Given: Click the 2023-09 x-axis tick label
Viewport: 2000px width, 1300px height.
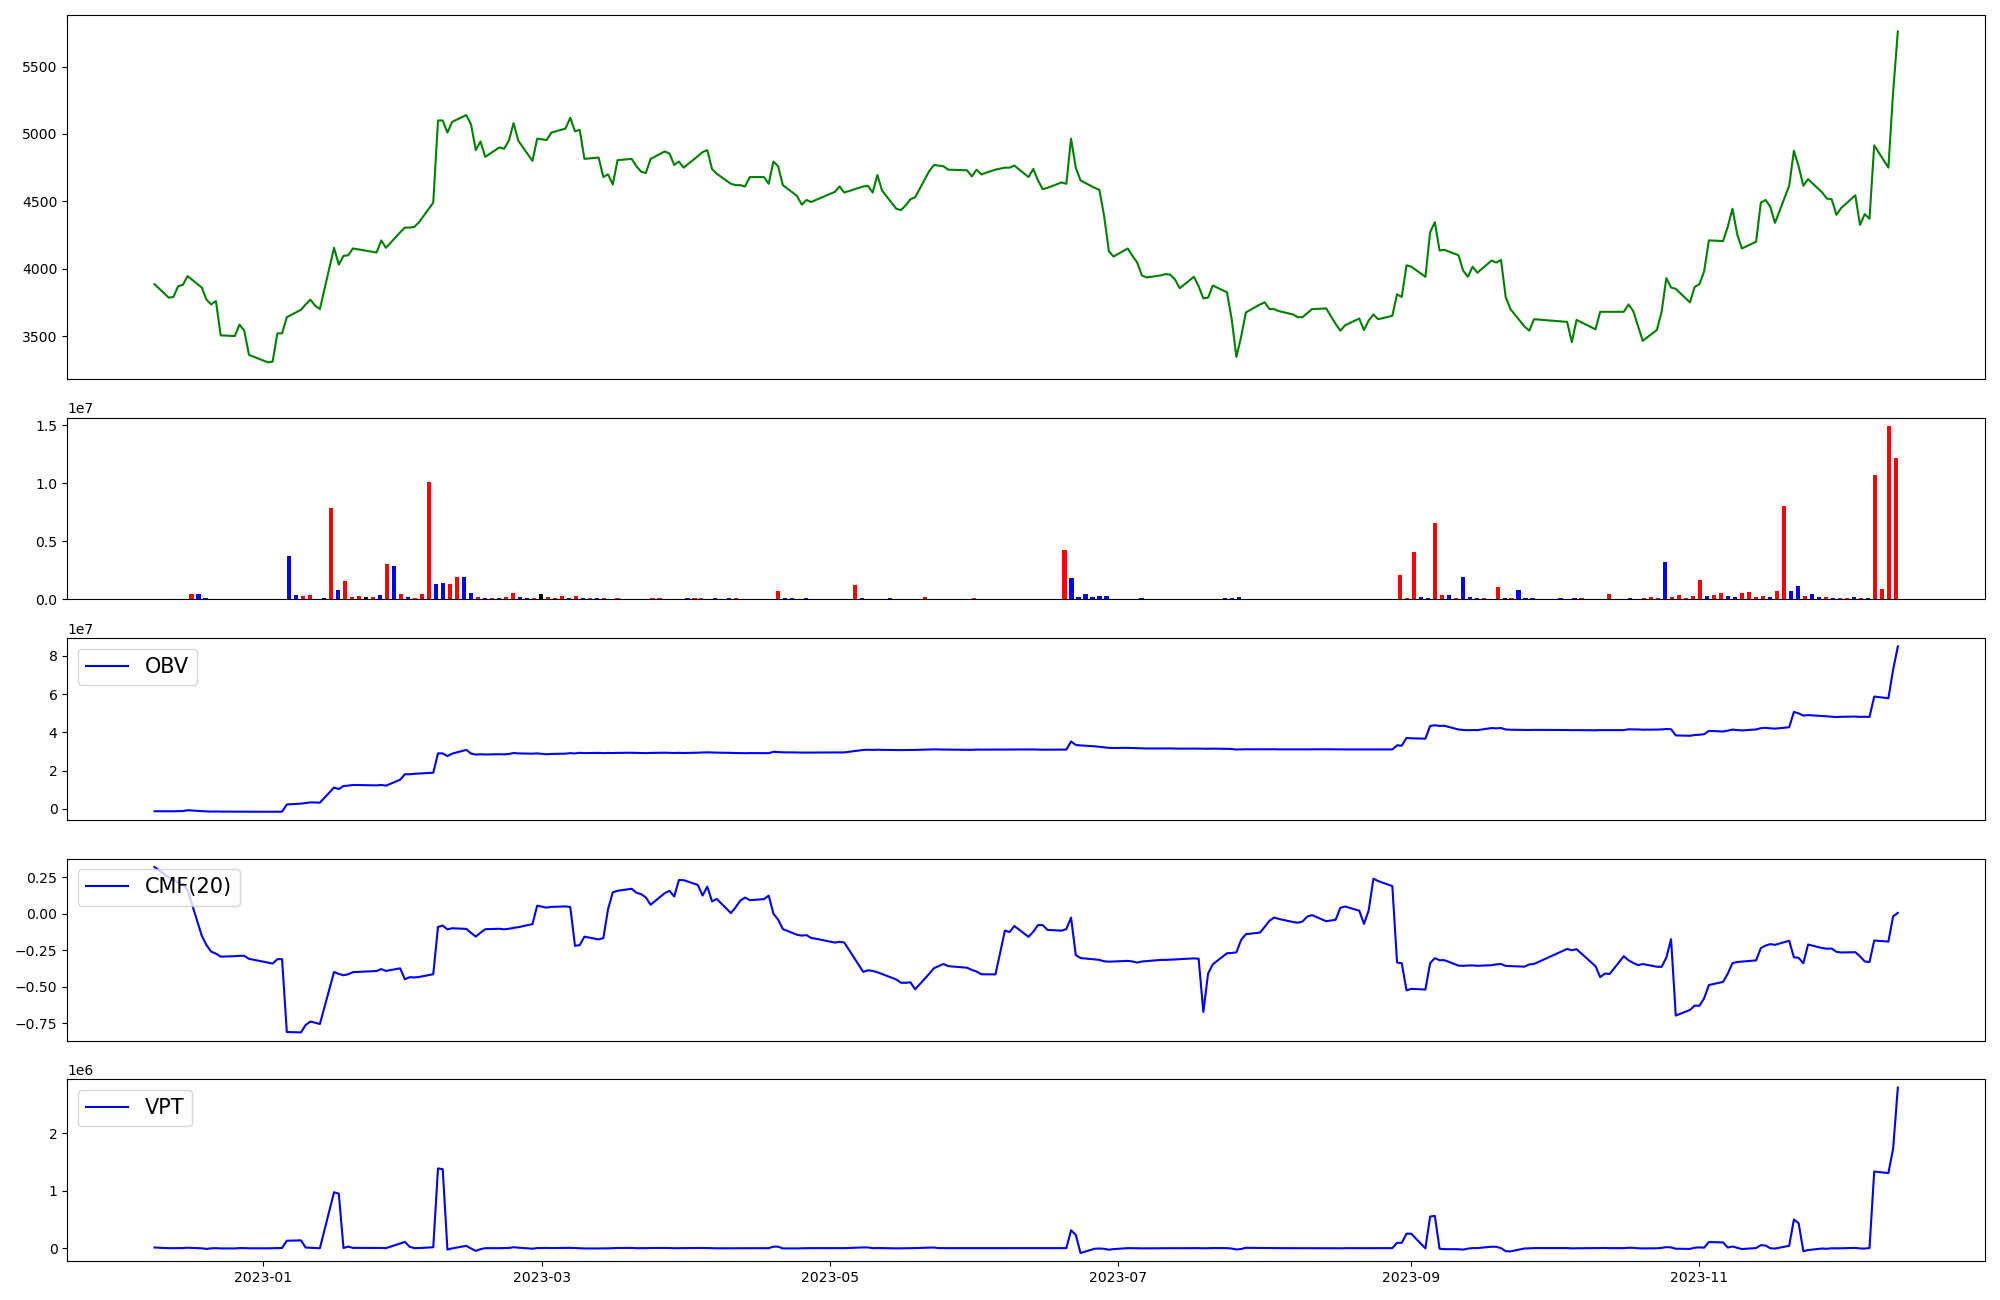Looking at the screenshot, I should tap(1411, 1277).
